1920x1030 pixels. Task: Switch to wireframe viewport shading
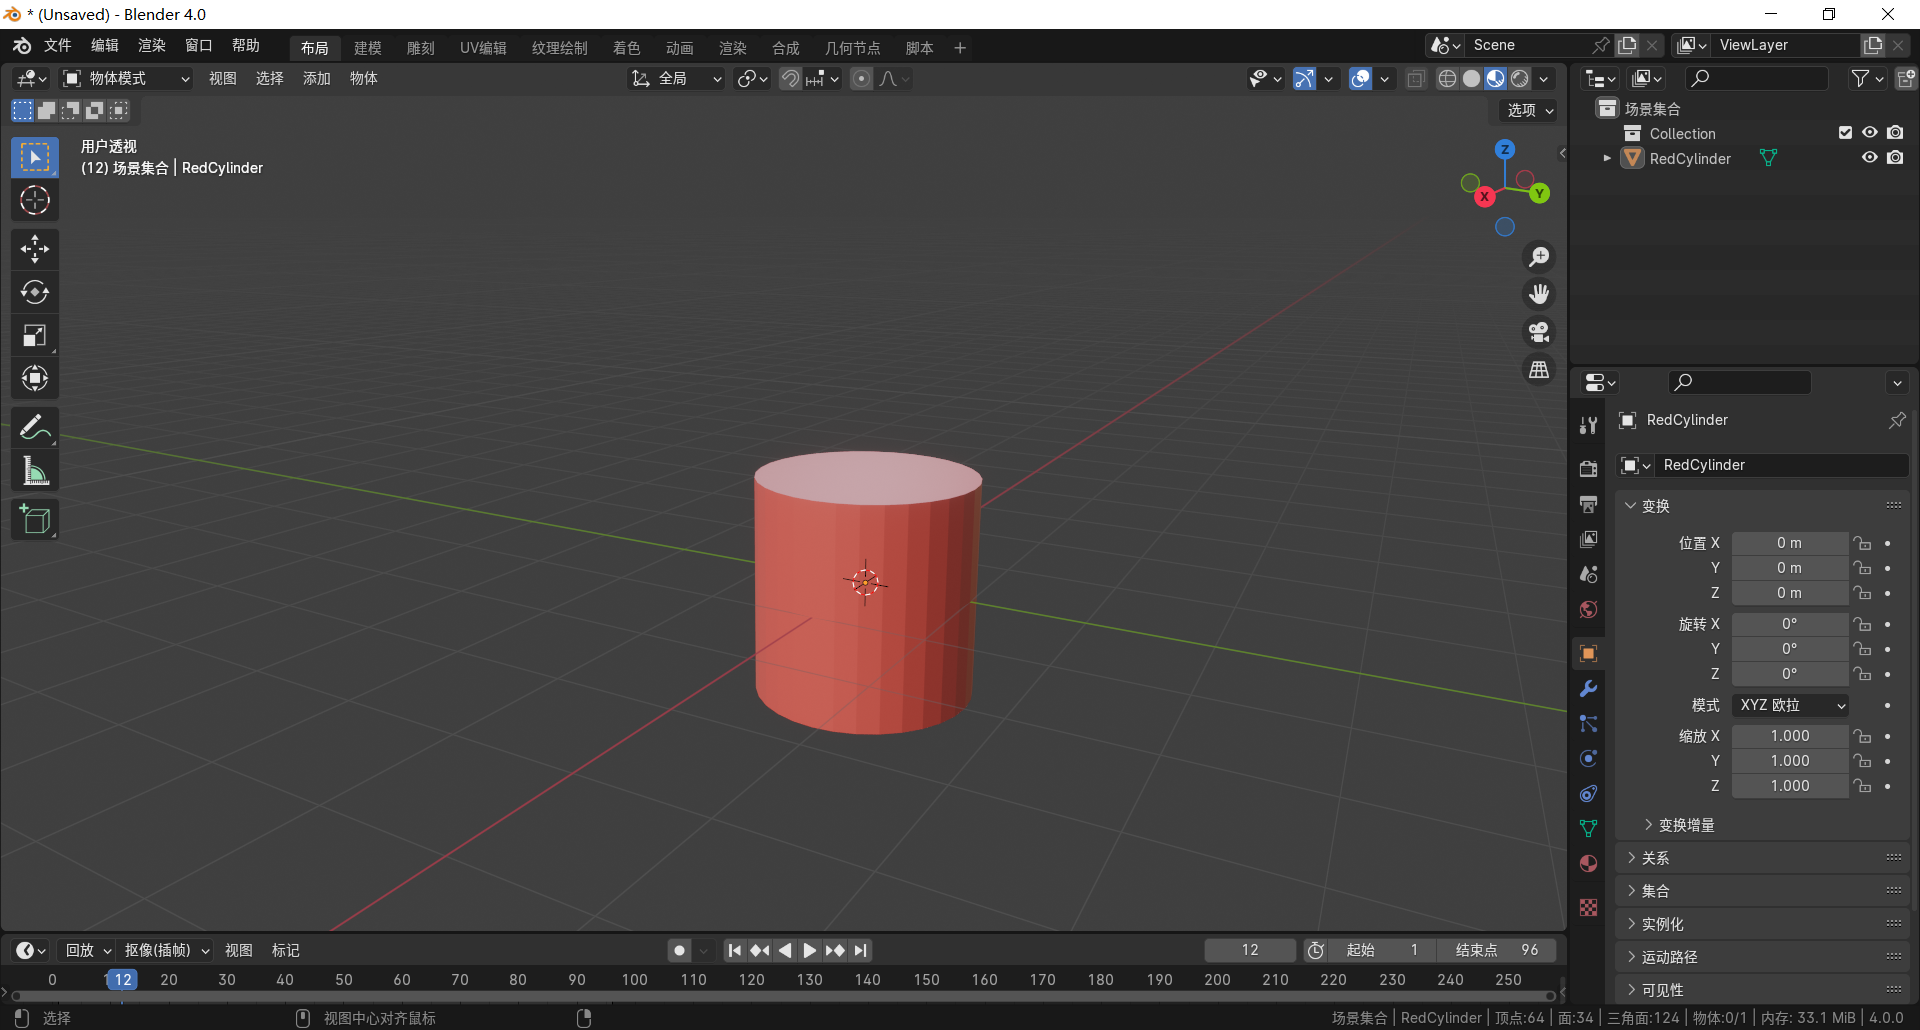tap(1447, 78)
